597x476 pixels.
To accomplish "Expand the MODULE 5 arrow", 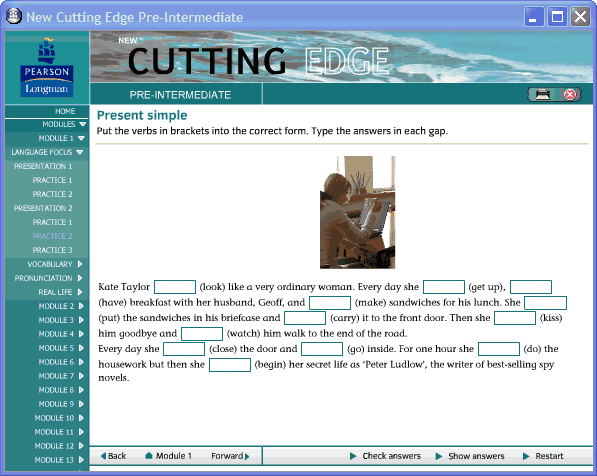I will click(x=81, y=348).
